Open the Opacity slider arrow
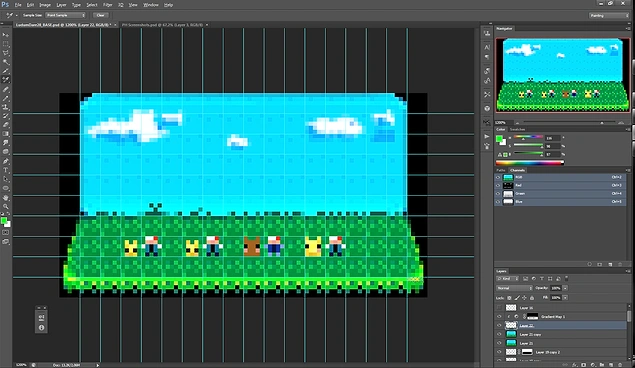The width and height of the screenshot is (635, 368). [x=565, y=288]
